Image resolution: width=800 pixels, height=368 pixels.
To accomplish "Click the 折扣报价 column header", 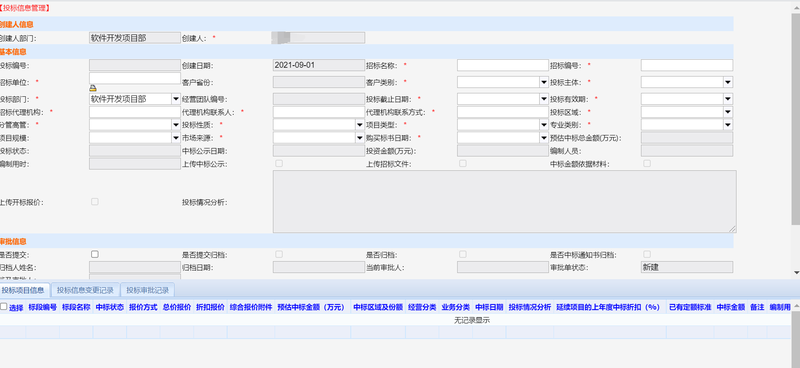I will (211, 307).
